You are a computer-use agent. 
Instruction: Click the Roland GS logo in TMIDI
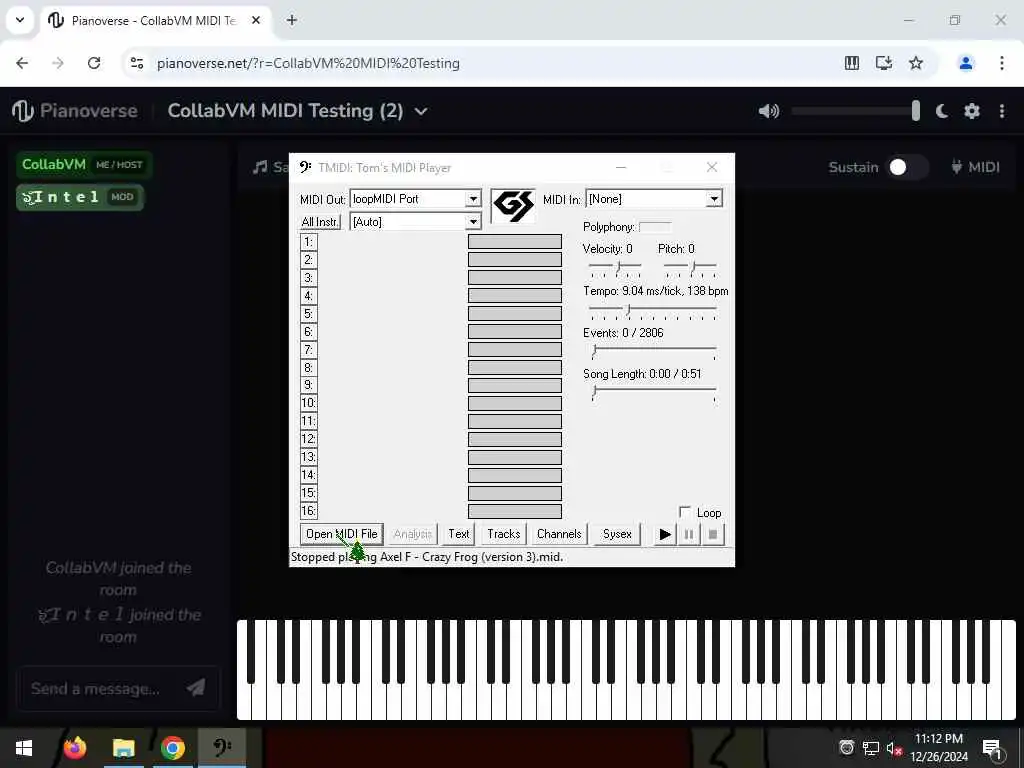(x=513, y=206)
